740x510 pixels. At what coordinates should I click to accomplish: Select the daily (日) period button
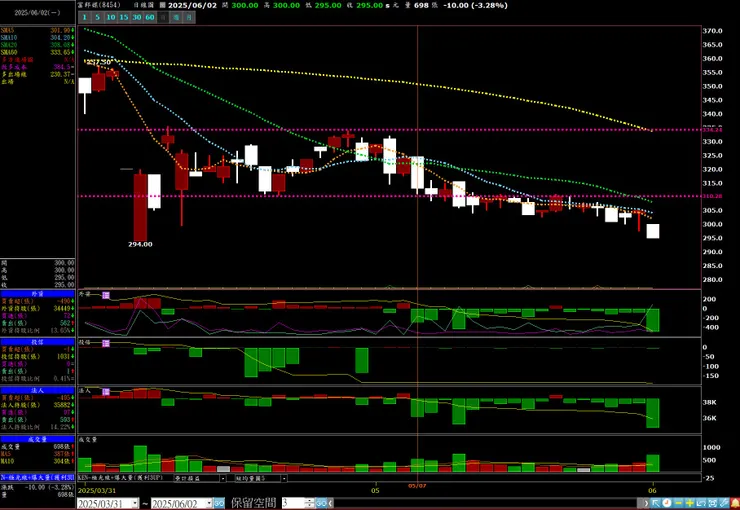pyautogui.click(x=163, y=17)
